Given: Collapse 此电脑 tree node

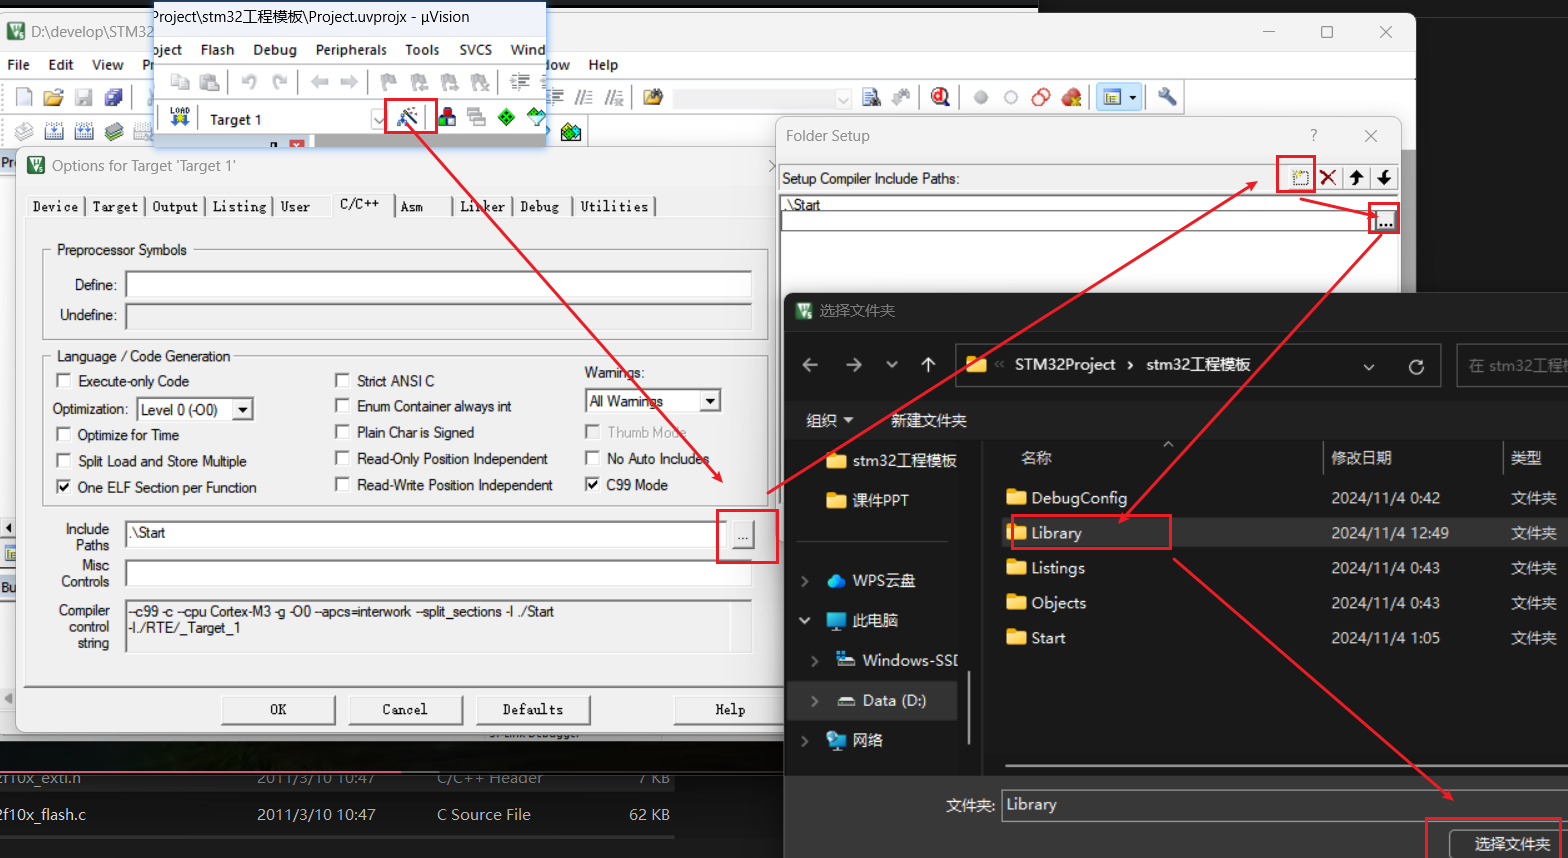Looking at the screenshot, I should [806, 620].
